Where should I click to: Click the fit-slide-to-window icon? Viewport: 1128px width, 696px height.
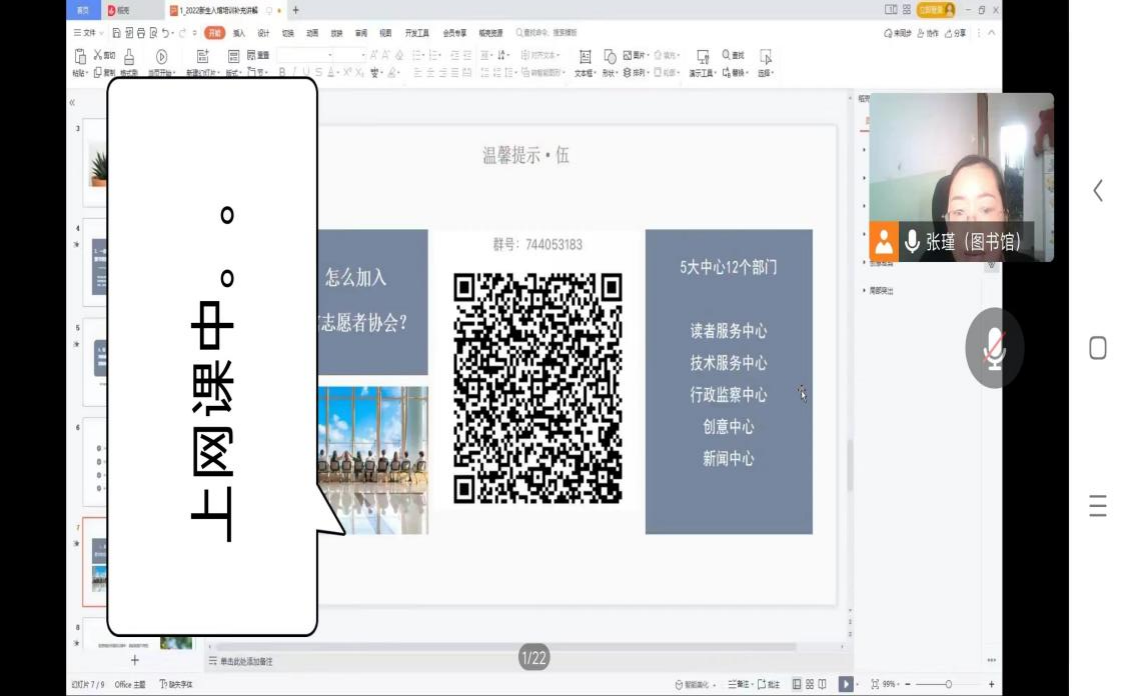pos(875,684)
